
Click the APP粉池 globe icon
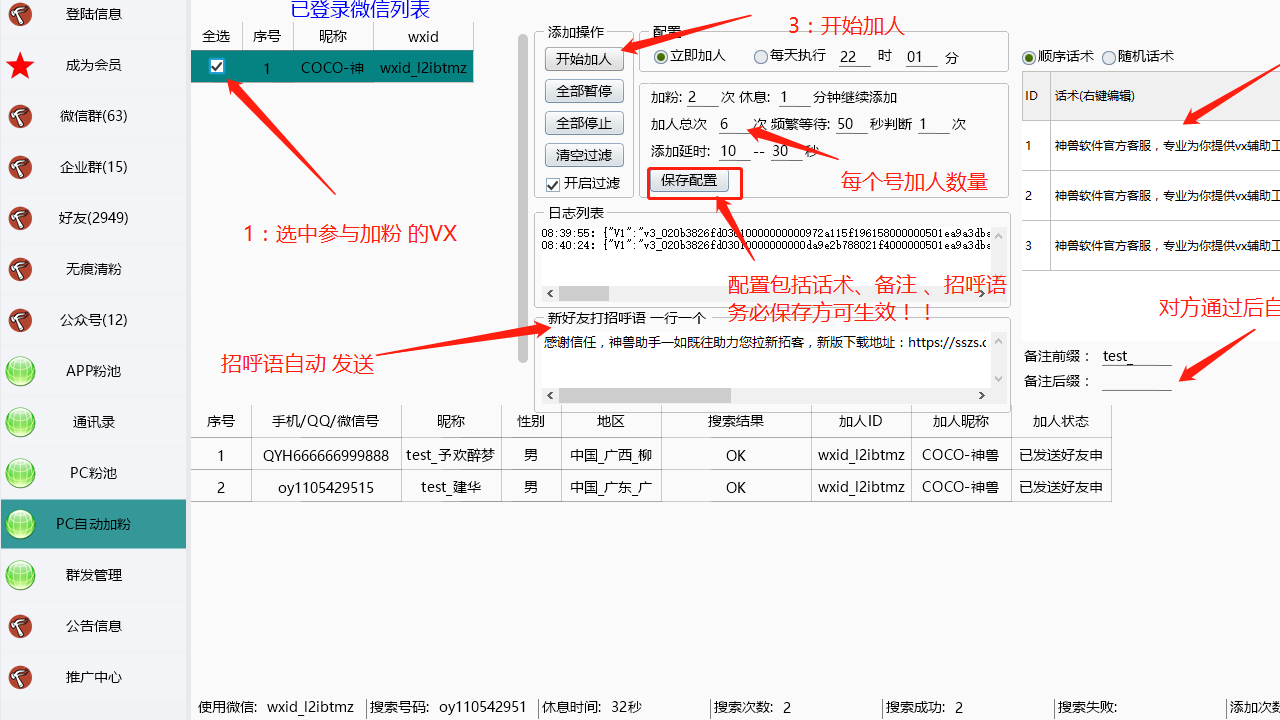point(20,371)
